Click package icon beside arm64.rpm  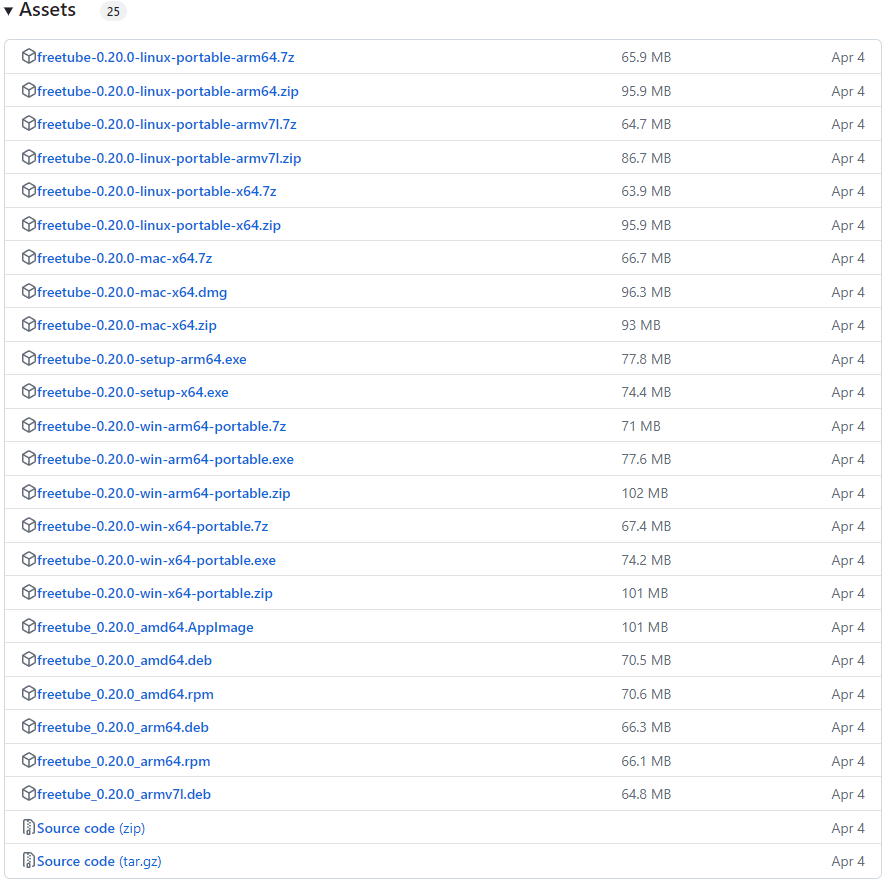[28, 760]
